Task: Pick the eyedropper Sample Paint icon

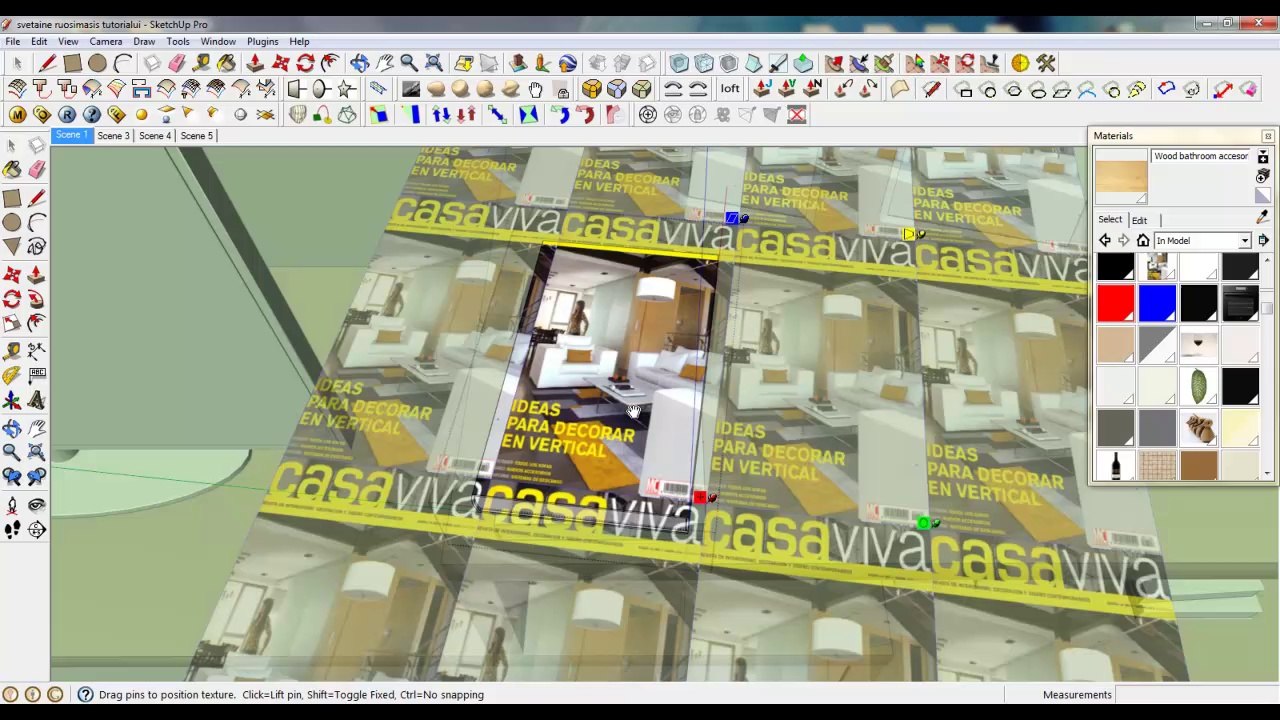Action: (x=1262, y=218)
